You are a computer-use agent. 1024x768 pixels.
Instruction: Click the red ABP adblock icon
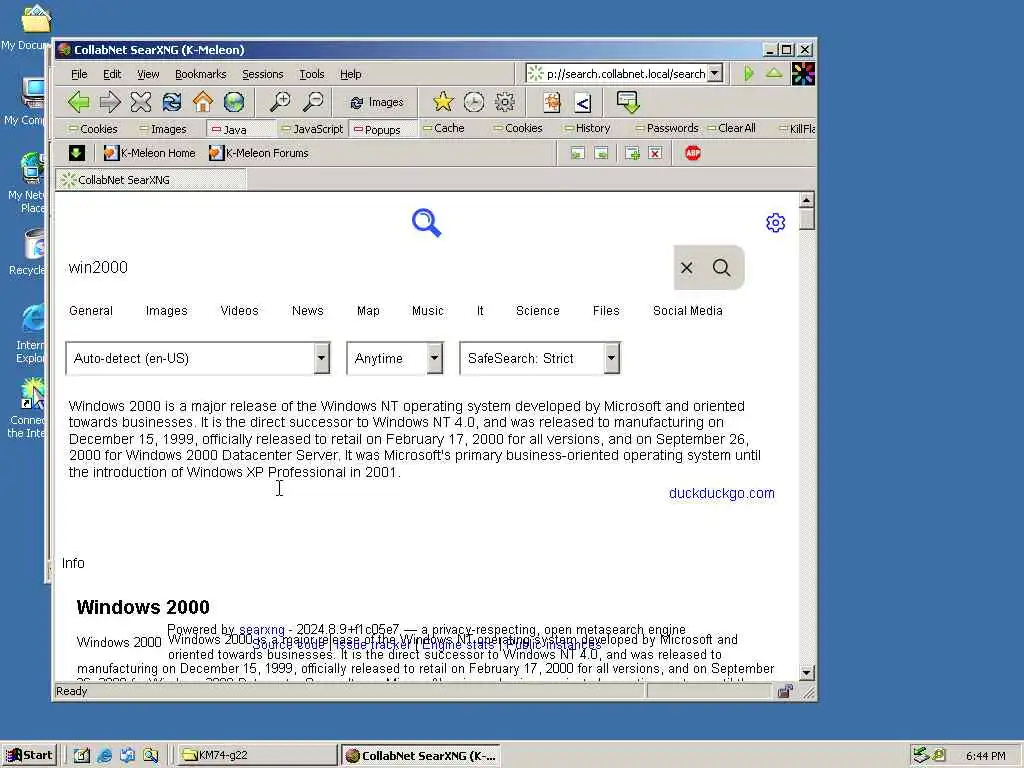tap(693, 153)
